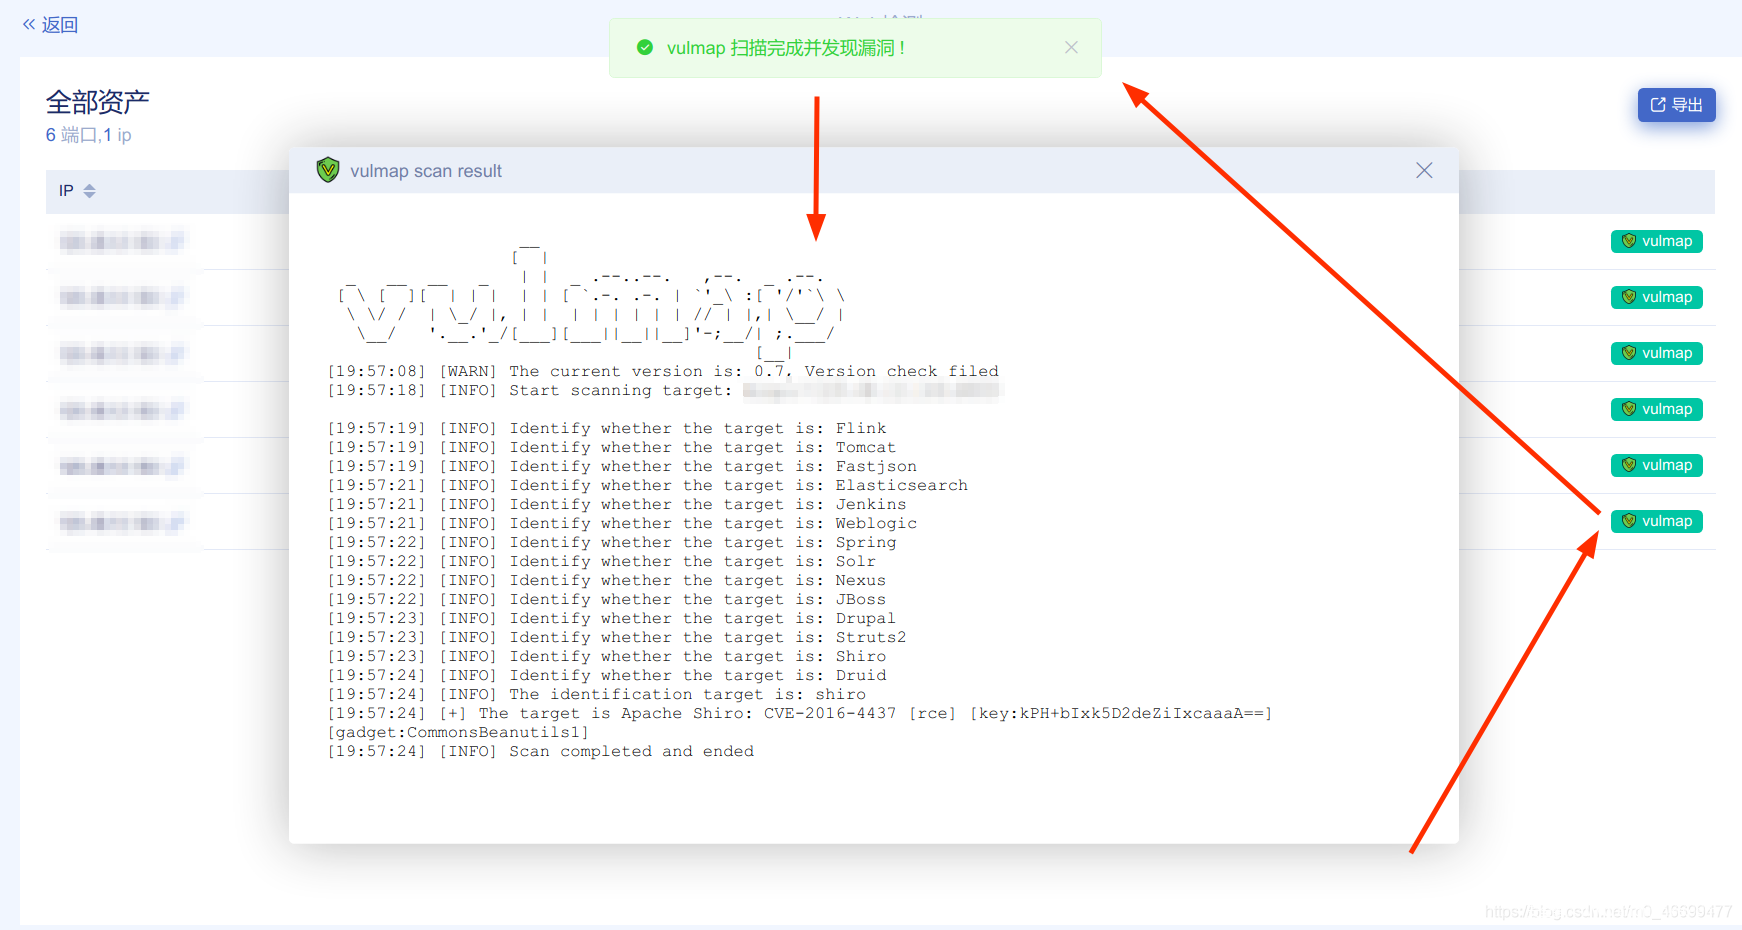Select the log line ending in Struts2
The height and width of the screenshot is (930, 1742).
coord(617,638)
